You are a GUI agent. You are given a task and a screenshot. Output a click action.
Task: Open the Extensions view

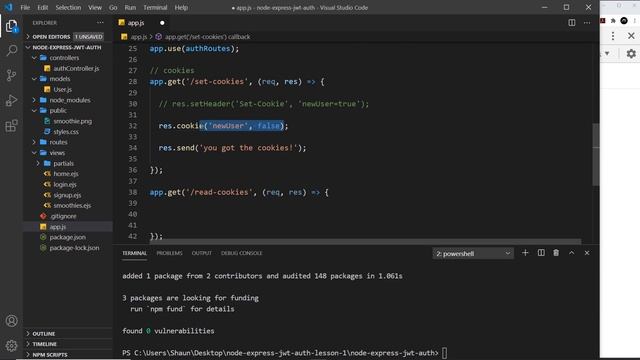11,126
